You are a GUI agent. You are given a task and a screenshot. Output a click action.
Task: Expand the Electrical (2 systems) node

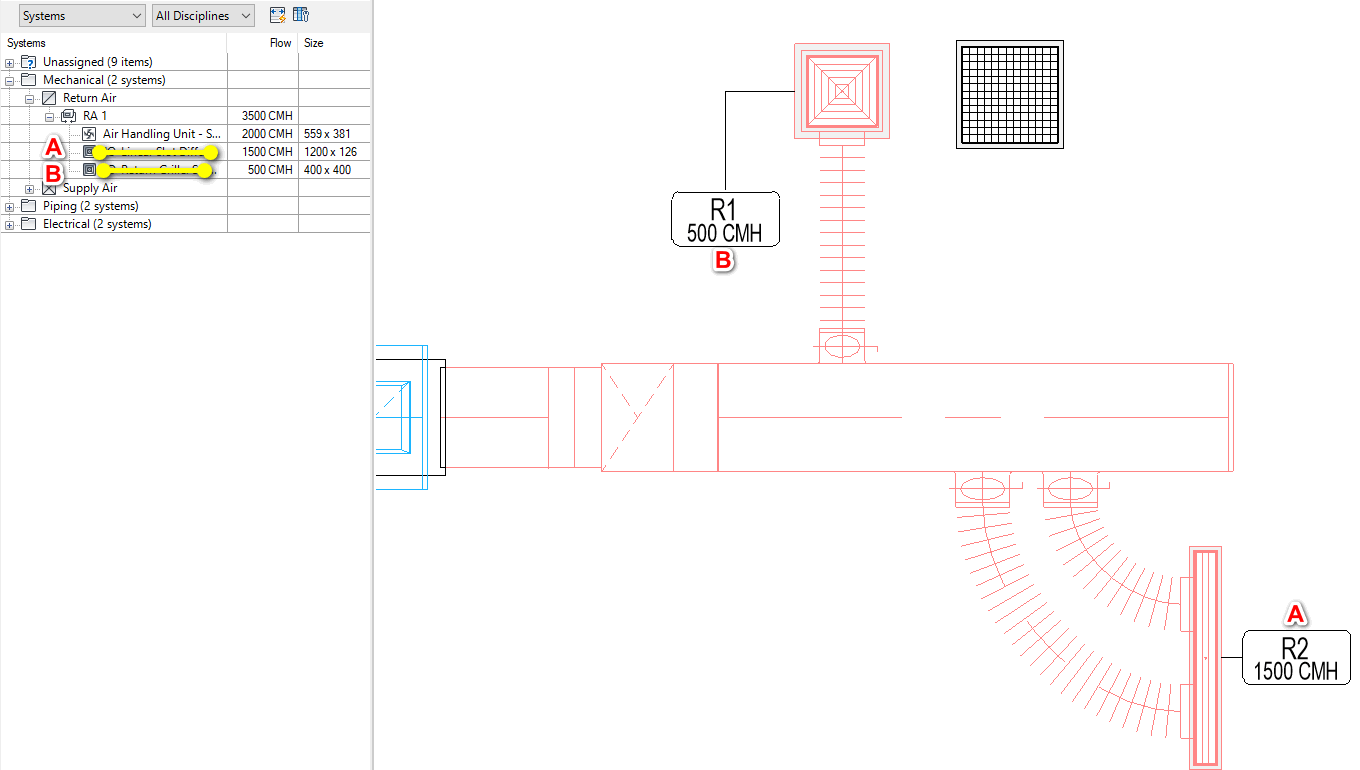(10, 225)
